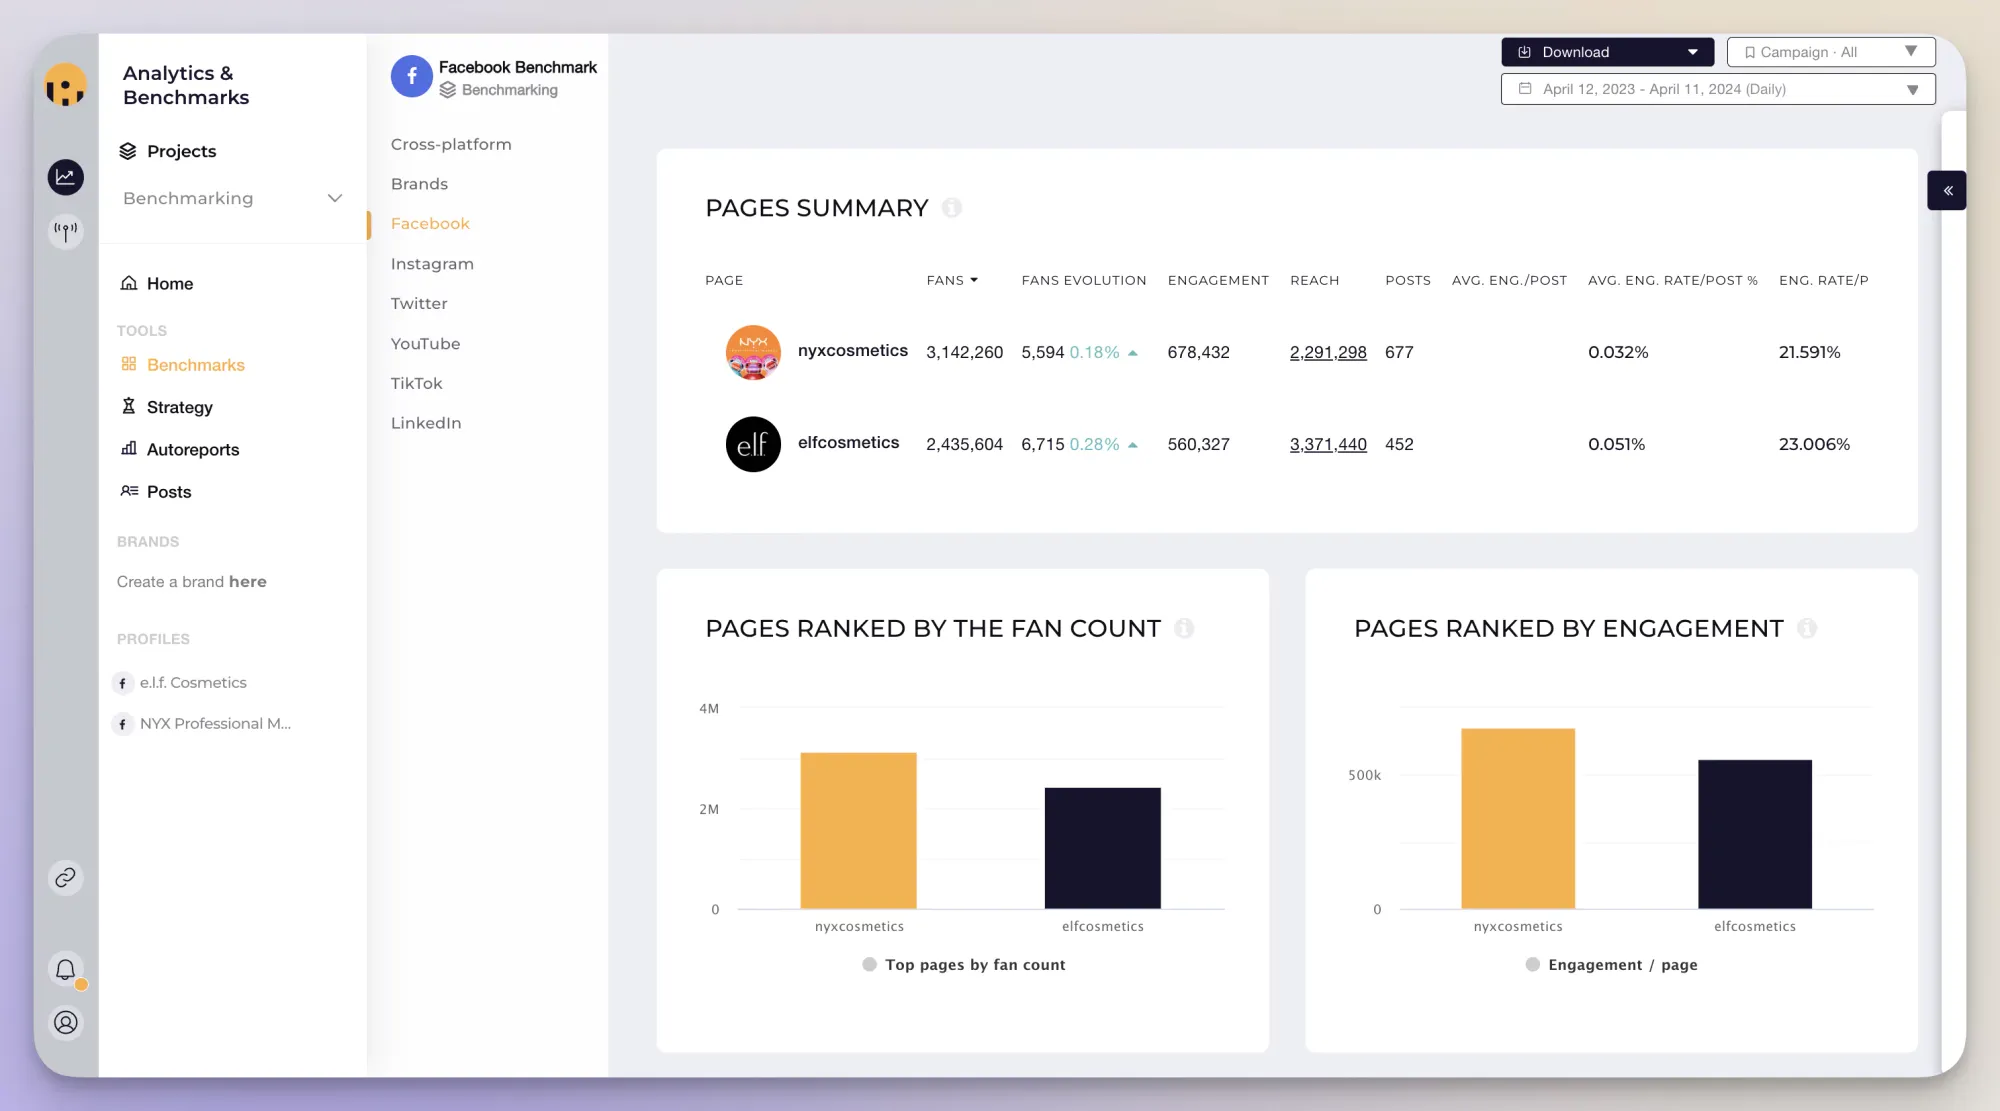This screenshot has height=1111, width=2000.
Task: Click the Benchmarks icon in sidebar
Action: pyautogui.click(x=127, y=364)
